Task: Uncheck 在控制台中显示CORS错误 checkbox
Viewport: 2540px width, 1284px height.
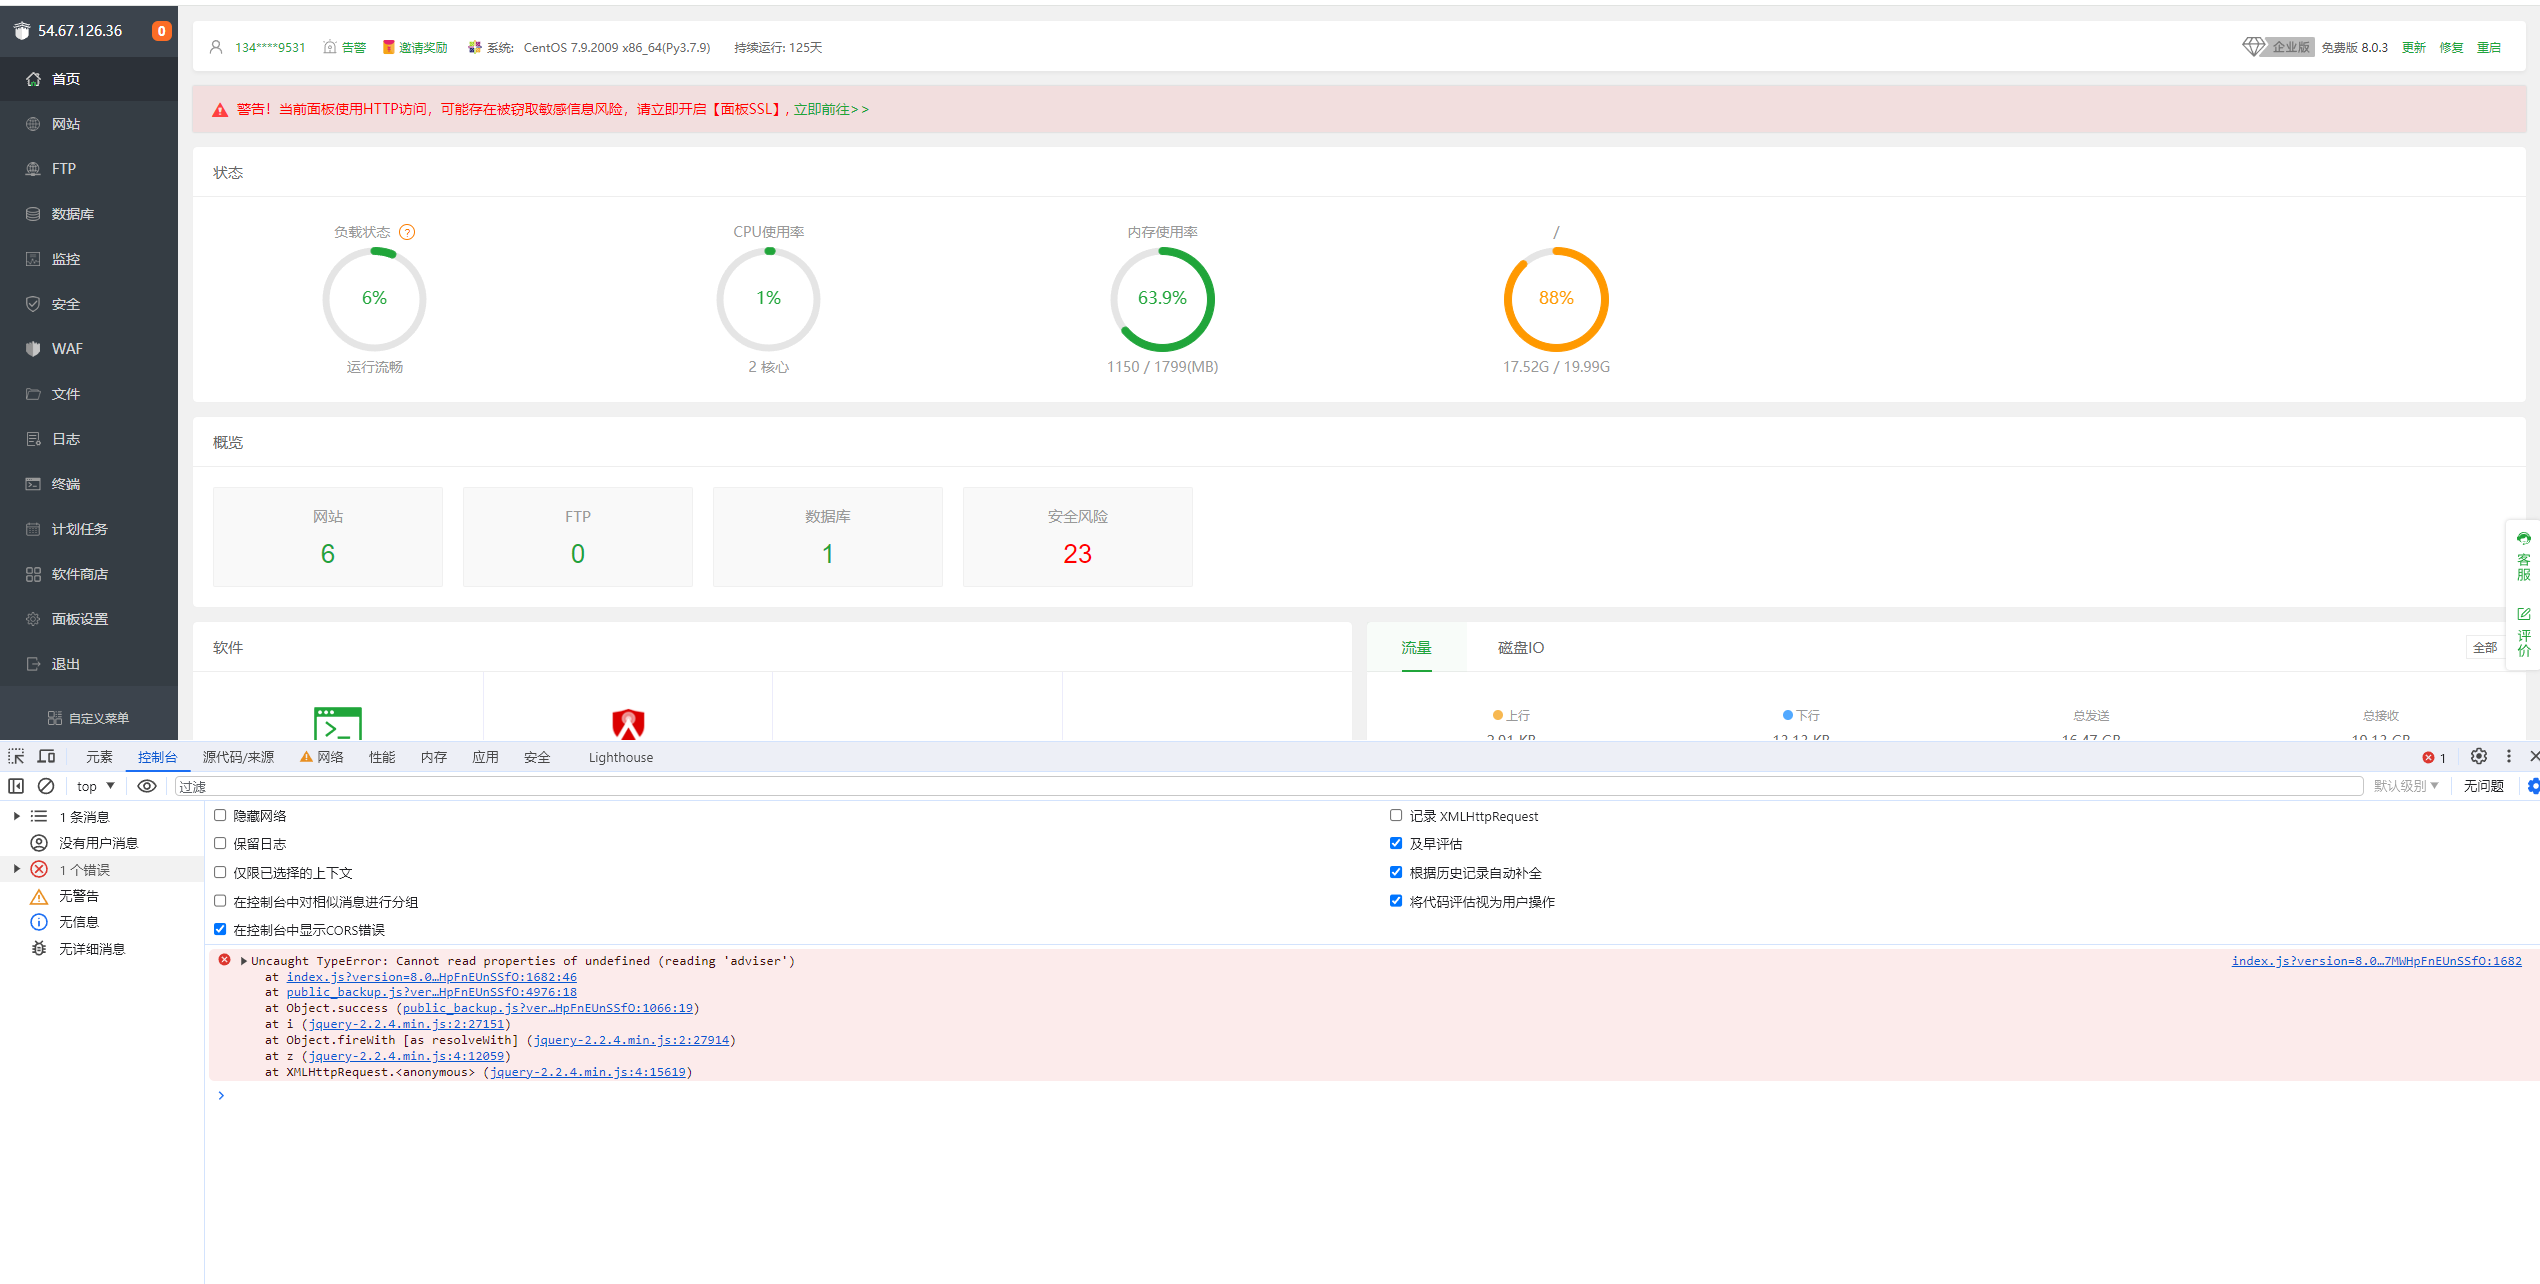Action: [x=220, y=929]
